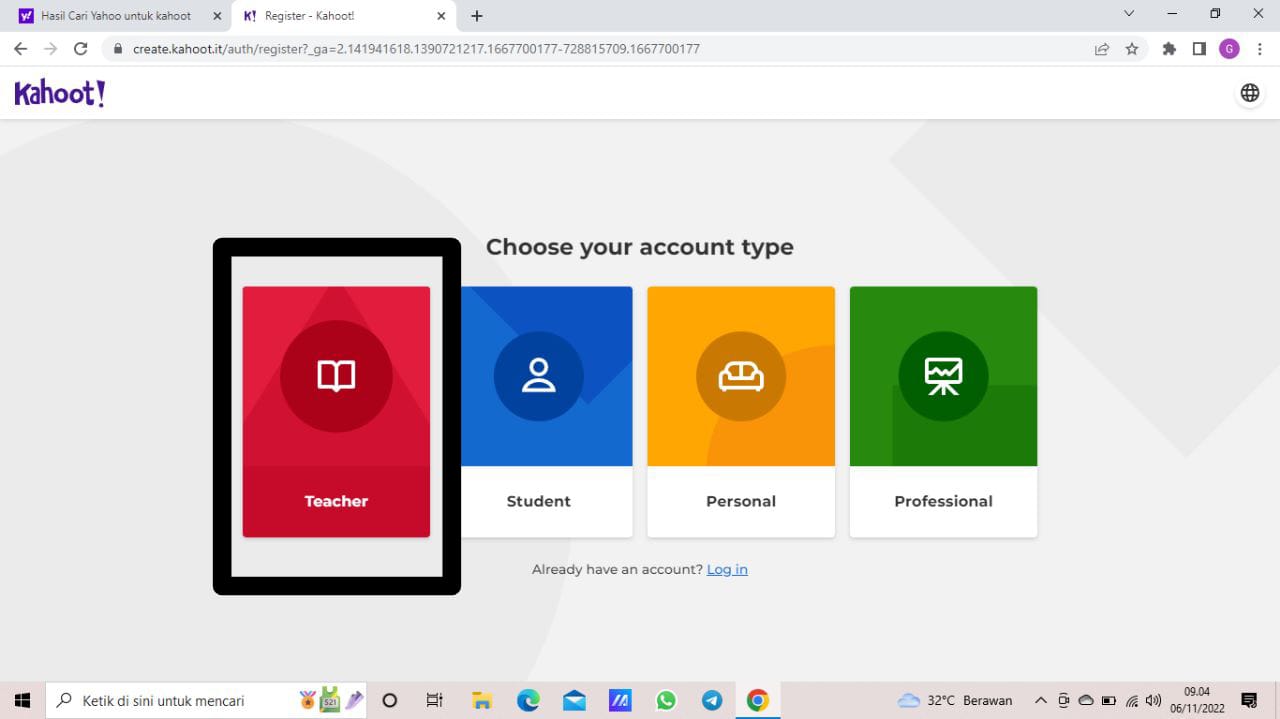Switch to the Hasil Cari Yahoo tab
Viewport: 1280px width, 719px height.
click(x=116, y=16)
